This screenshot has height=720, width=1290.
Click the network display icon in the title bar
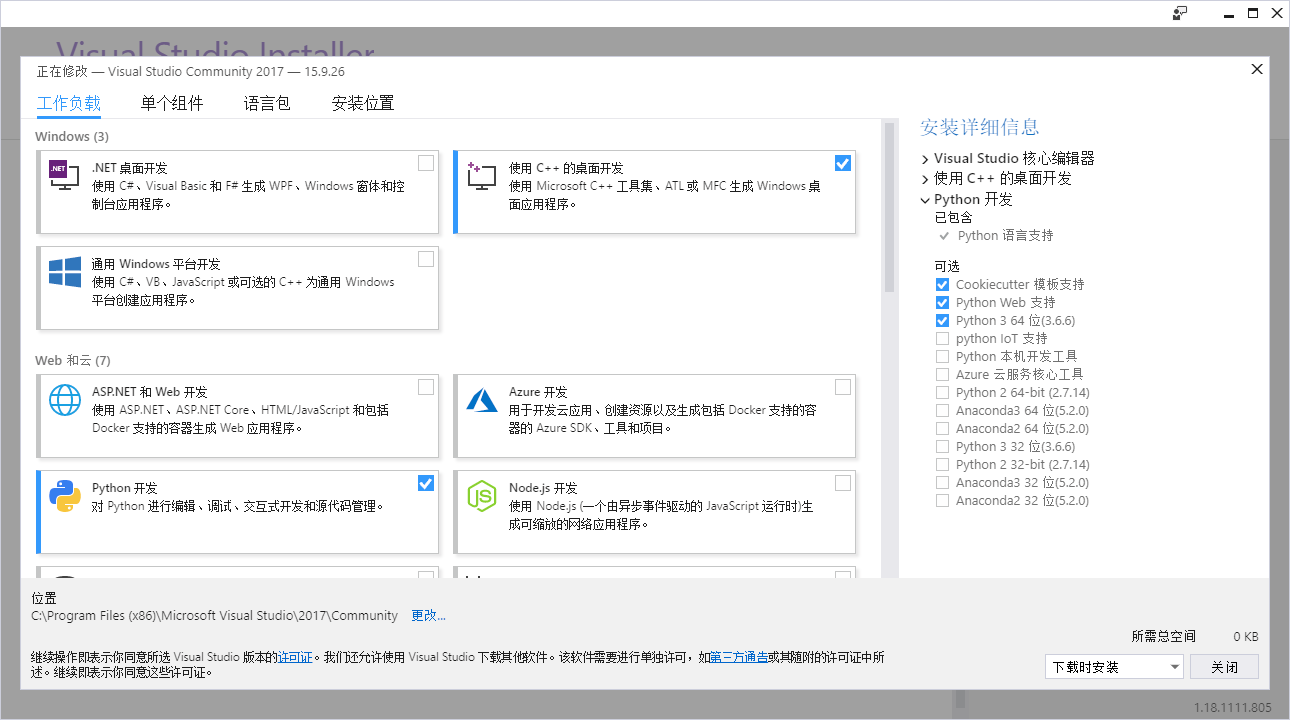pos(1179,13)
